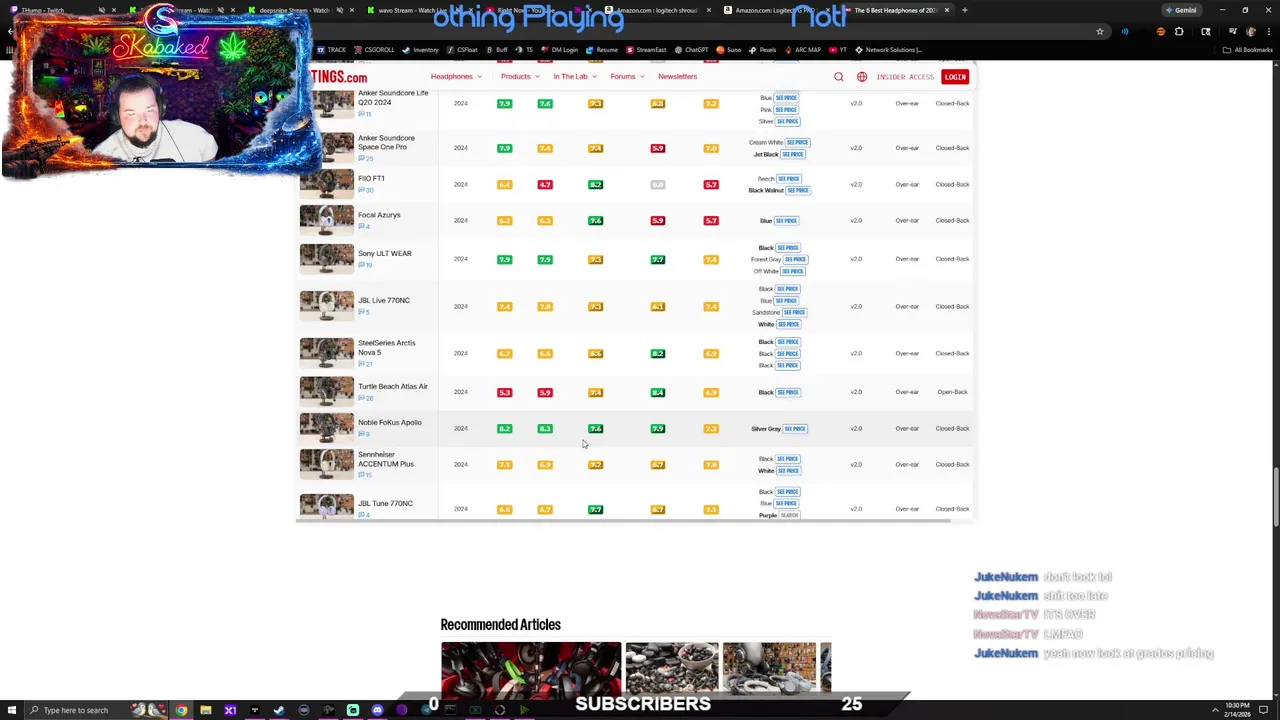This screenshot has width=1280, height=720.
Task: Open Anker Soundcore Space One Pro review
Action: coord(386,142)
